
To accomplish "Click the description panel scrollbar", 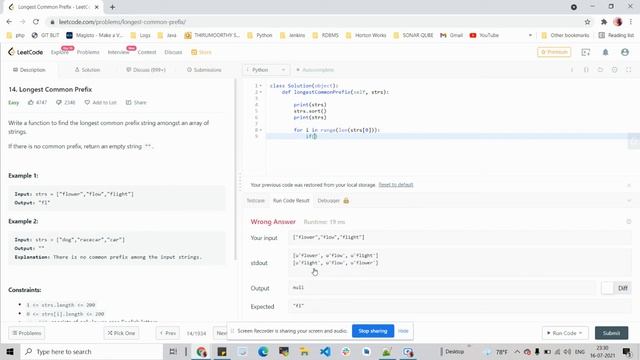I will pyautogui.click(x=235, y=169).
